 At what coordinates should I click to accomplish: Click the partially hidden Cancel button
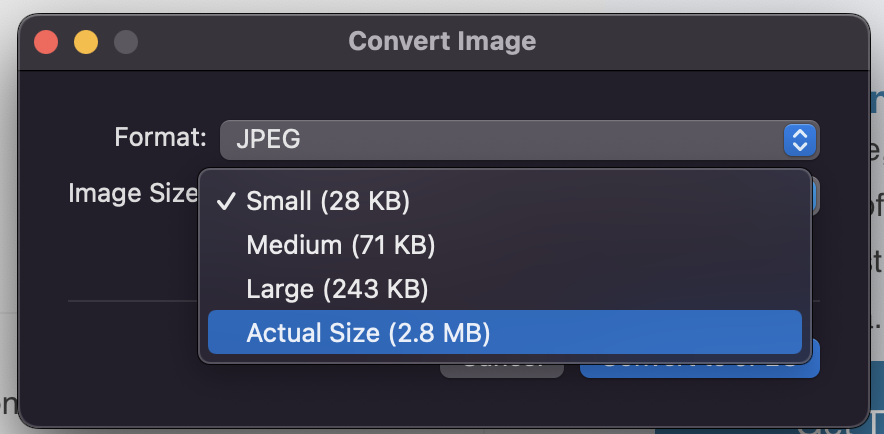click(x=502, y=370)
